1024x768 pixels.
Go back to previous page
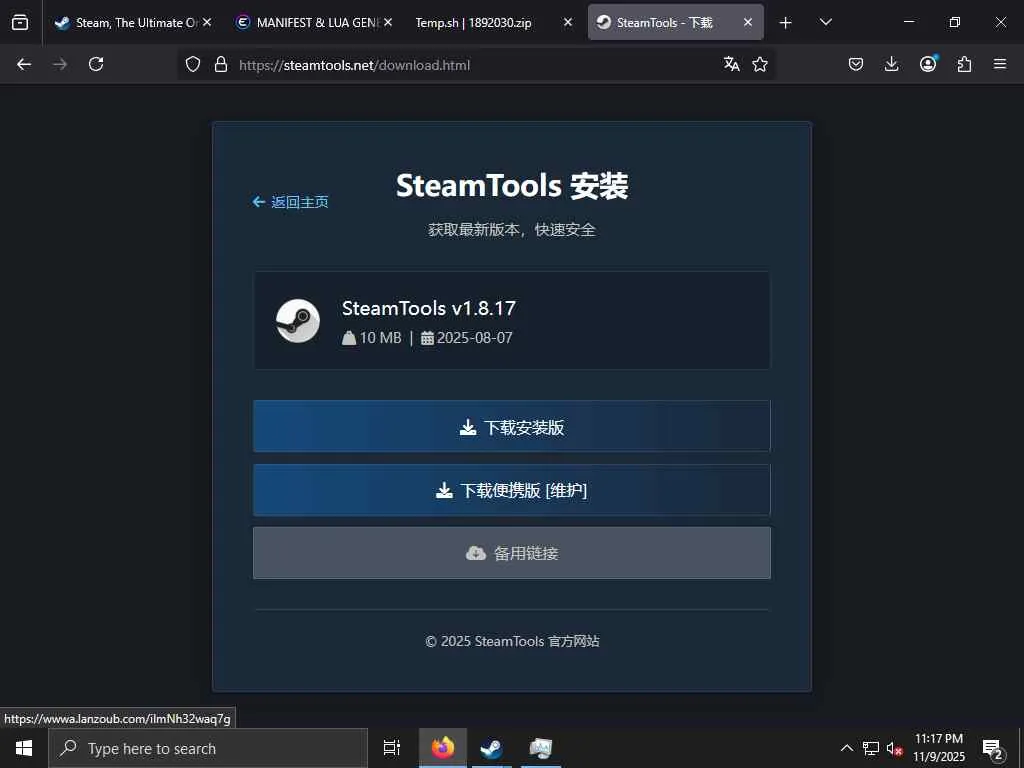click(24, 64)
